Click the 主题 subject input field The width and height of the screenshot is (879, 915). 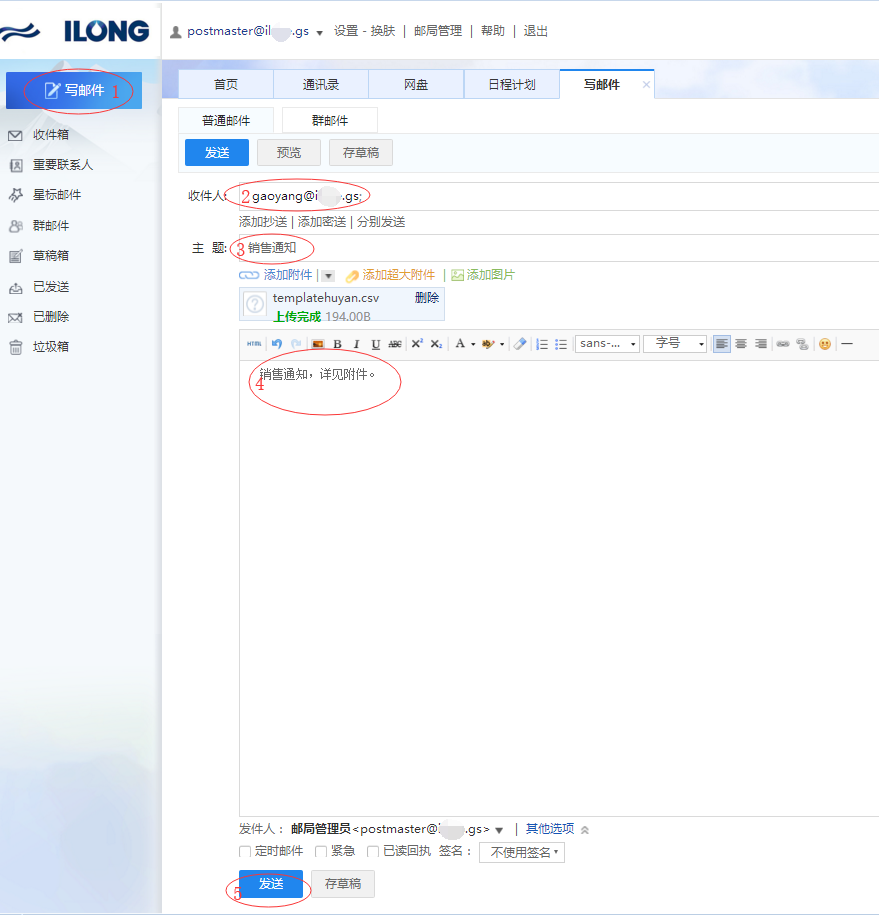click(550, 248)
